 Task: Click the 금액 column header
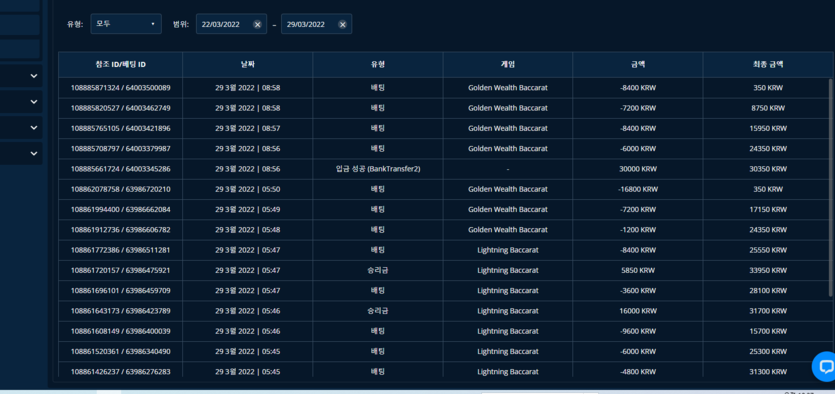tap(638, 64)
